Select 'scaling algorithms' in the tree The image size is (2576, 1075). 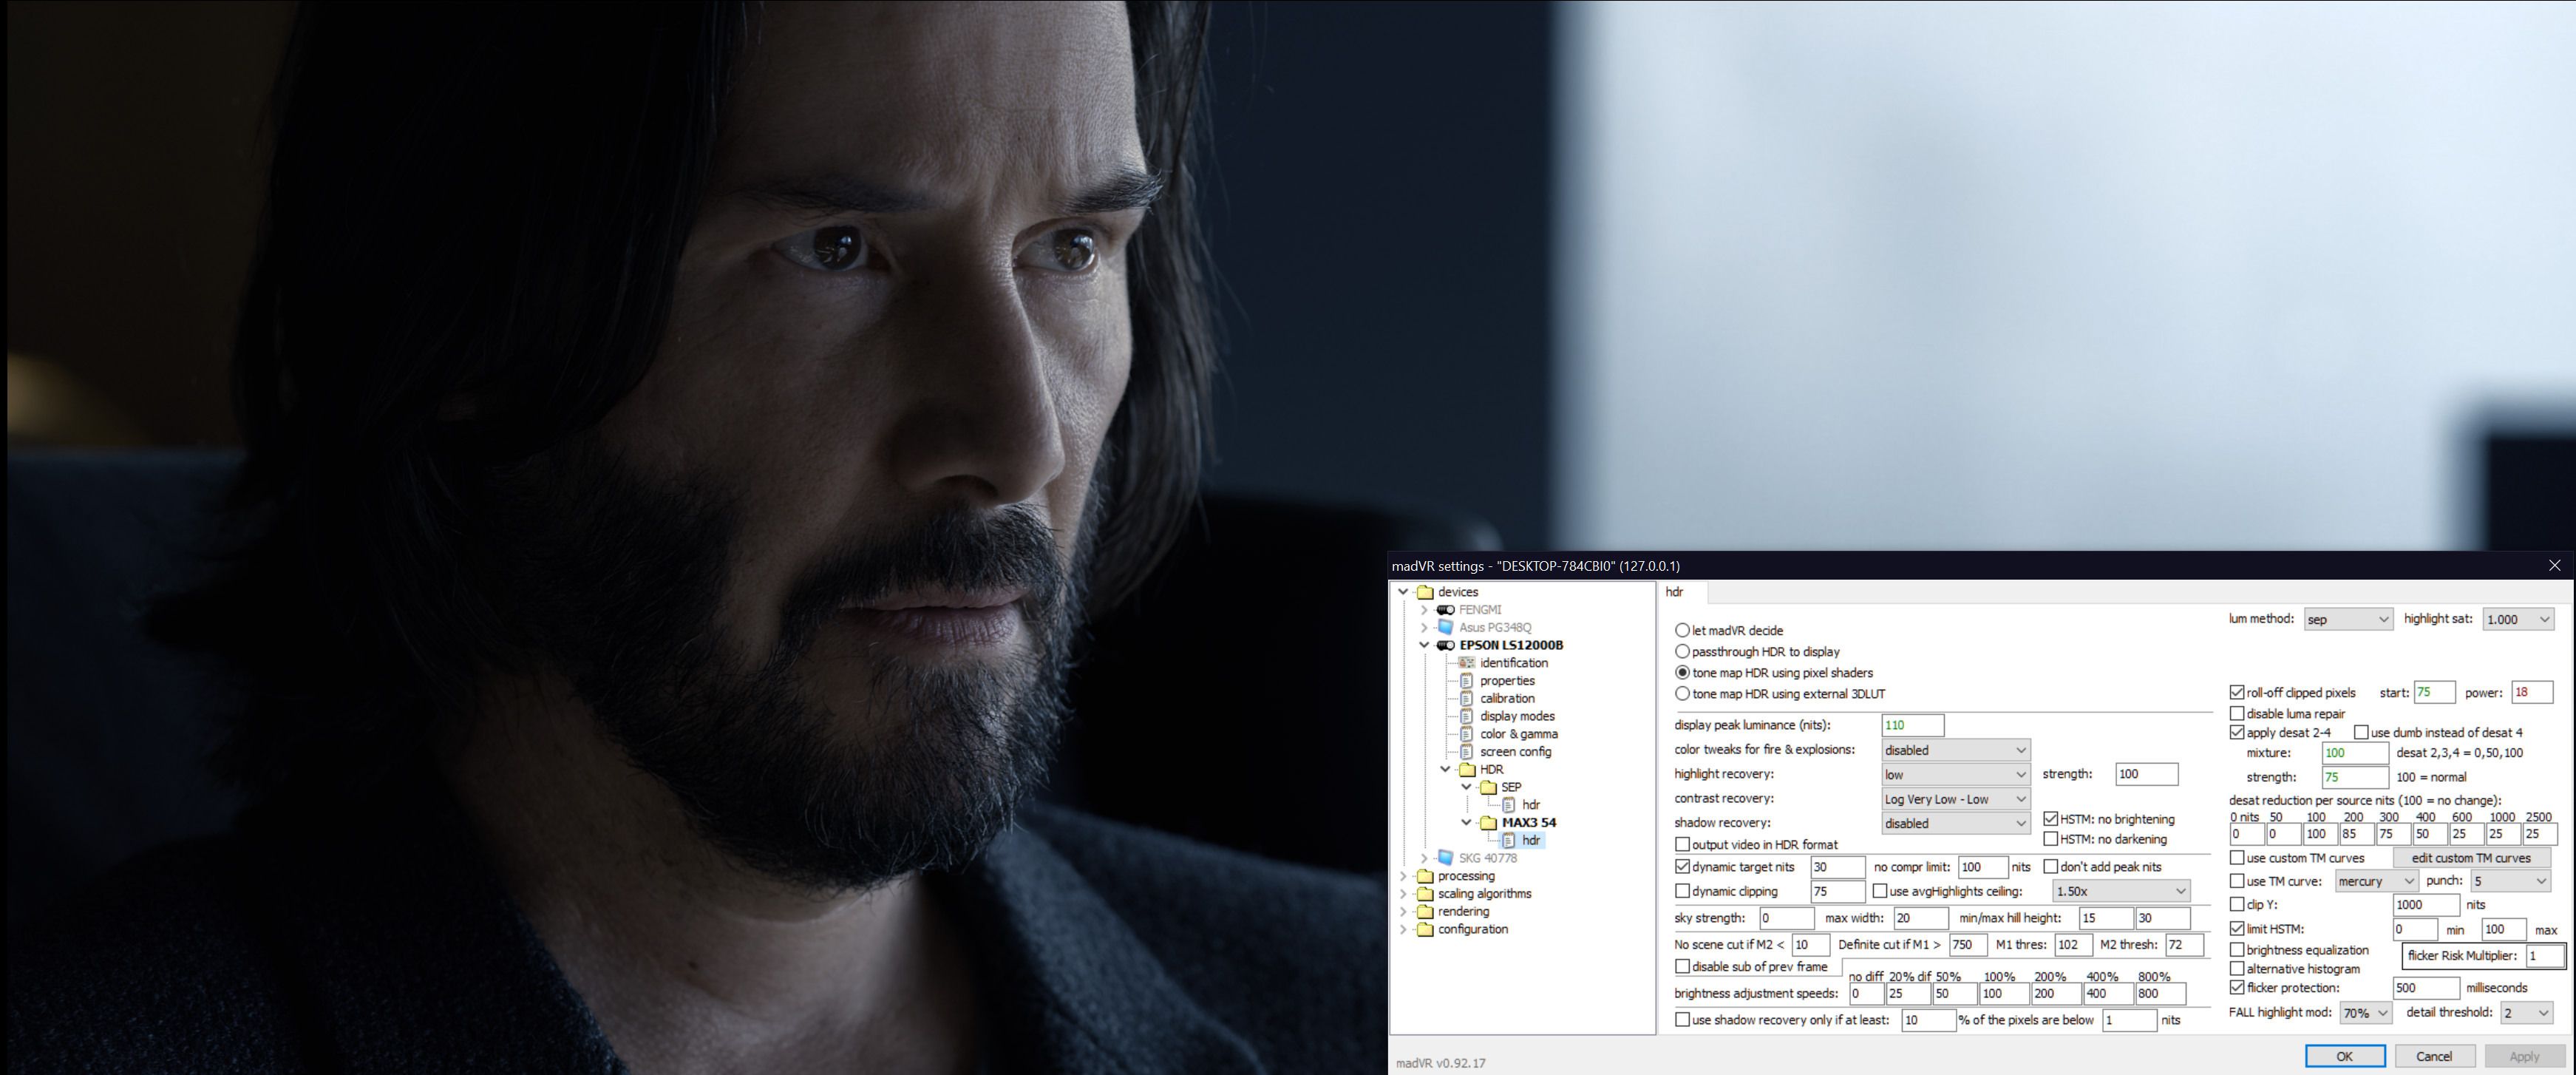1484,894
